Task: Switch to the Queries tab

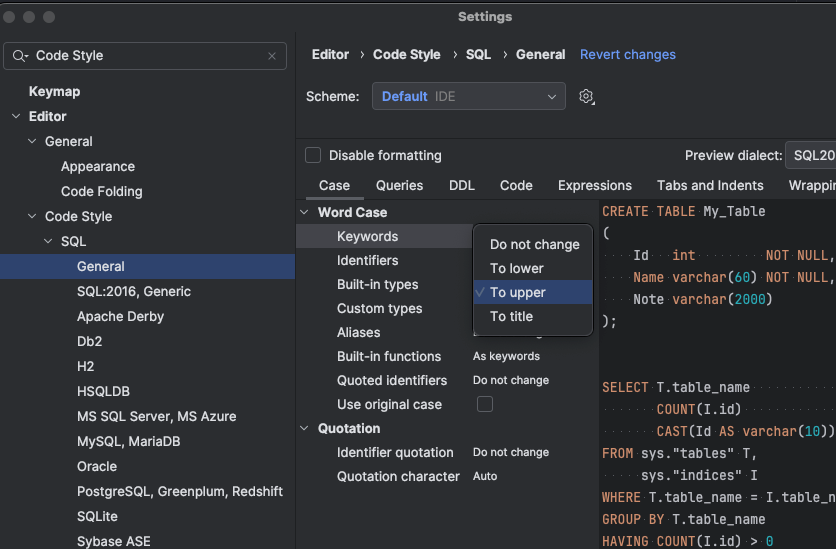Action: (399, 185)
